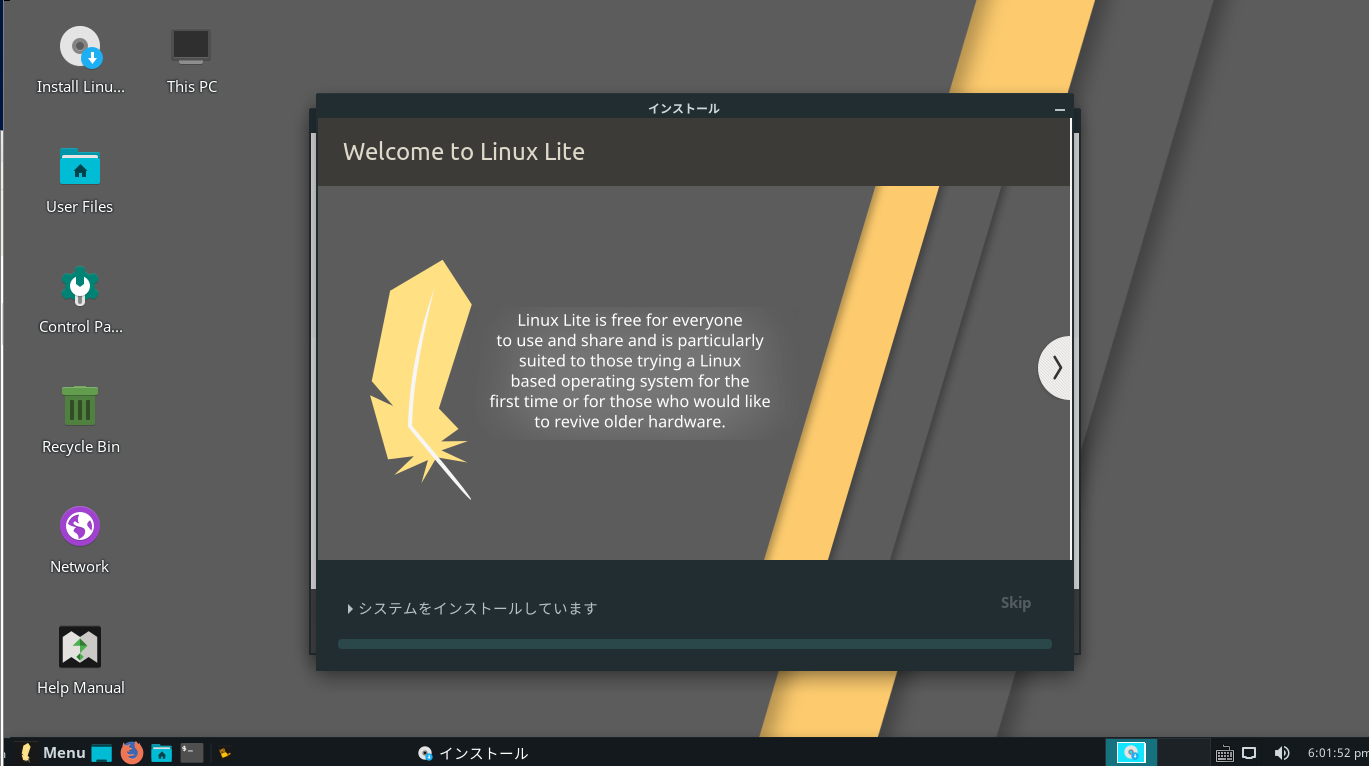Click the Skip button in the installer
The width and height of the screenshot is (1369, 766).
point(1016,602)
